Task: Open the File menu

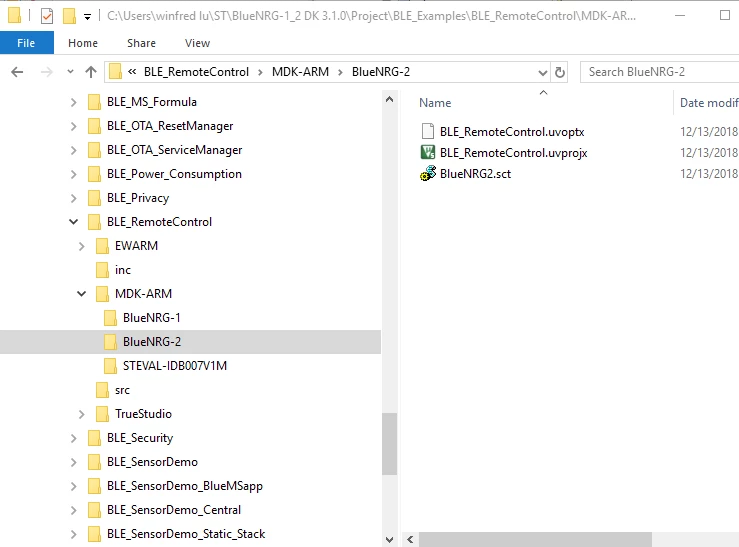Action: [x=26, y=43]
